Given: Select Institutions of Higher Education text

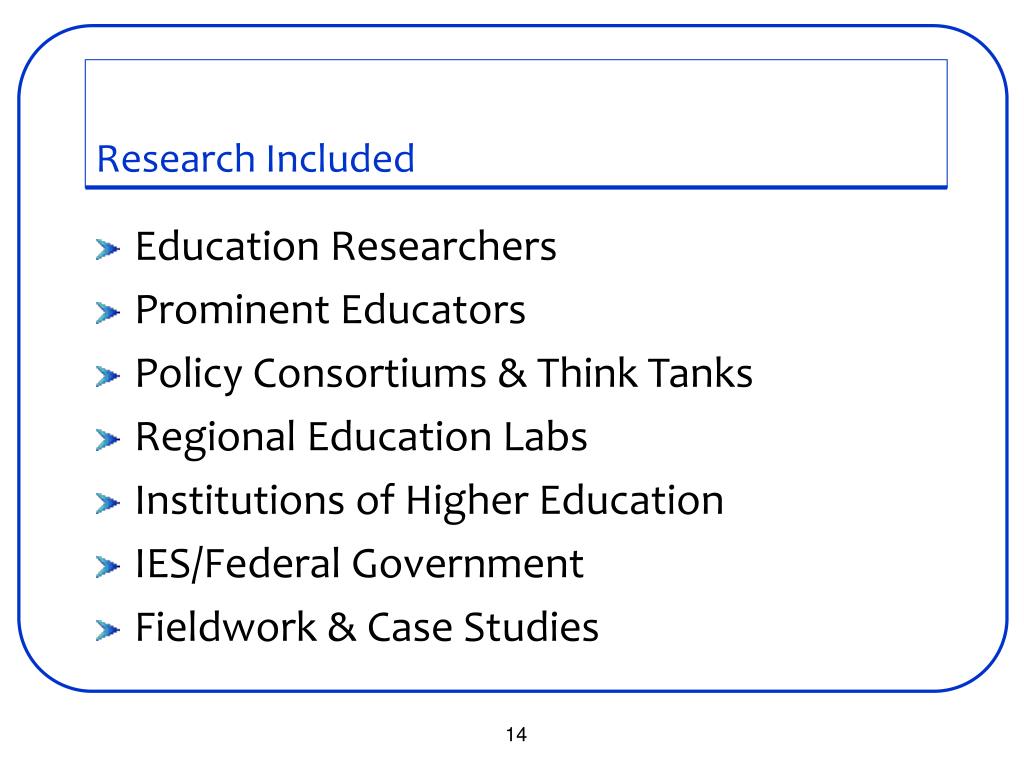Looking at the screenshot, I should (430, 502).
